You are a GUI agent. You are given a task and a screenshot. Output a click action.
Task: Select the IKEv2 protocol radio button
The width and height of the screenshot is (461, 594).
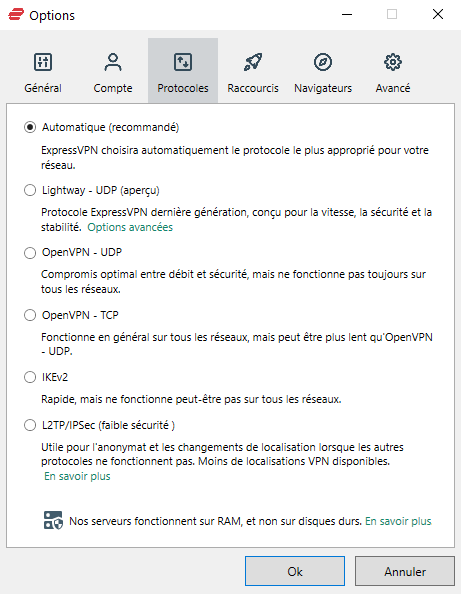(30, 377)
